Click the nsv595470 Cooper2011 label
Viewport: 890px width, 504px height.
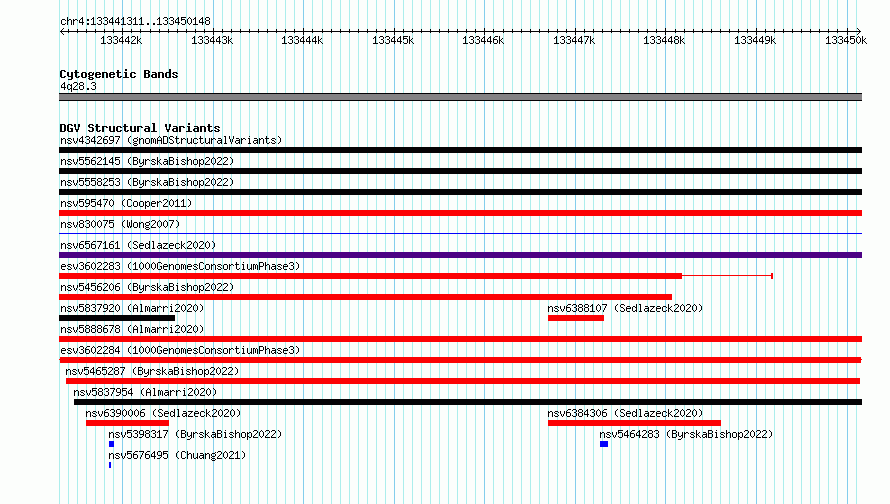click(x=126, y=203)
